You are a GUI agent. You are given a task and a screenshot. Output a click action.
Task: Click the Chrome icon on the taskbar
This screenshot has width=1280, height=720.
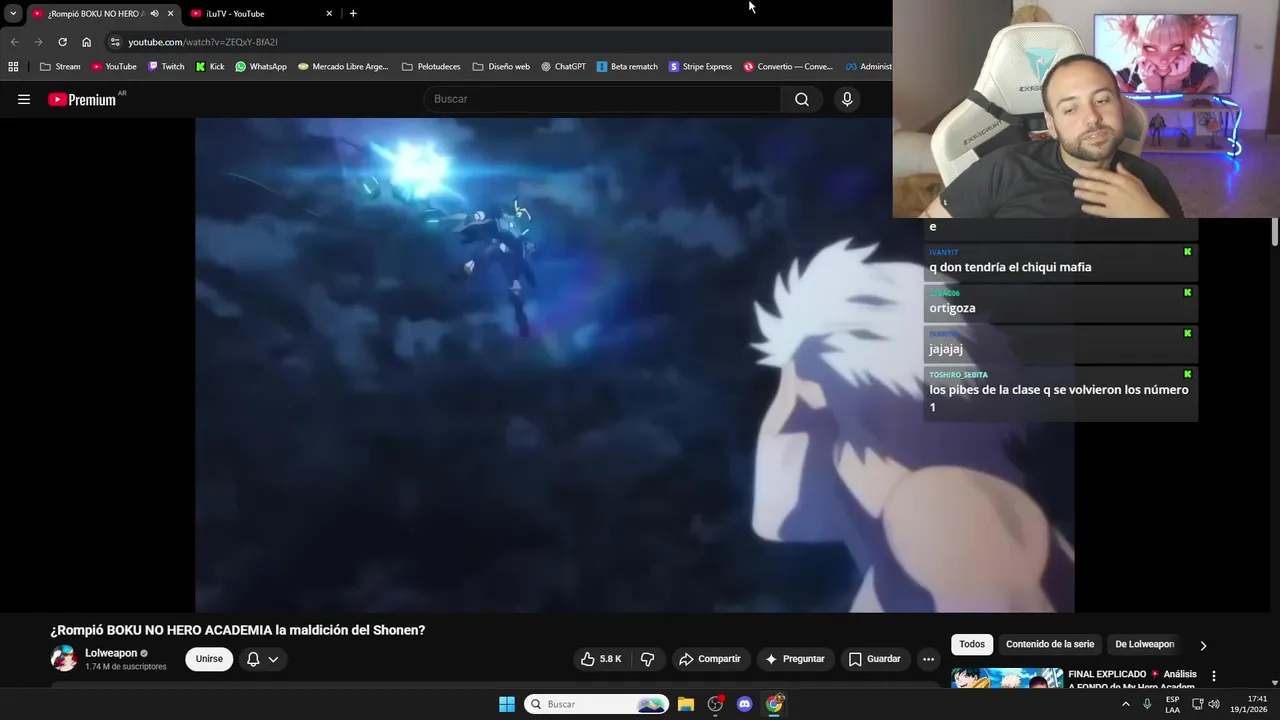[x=774, y=704]
